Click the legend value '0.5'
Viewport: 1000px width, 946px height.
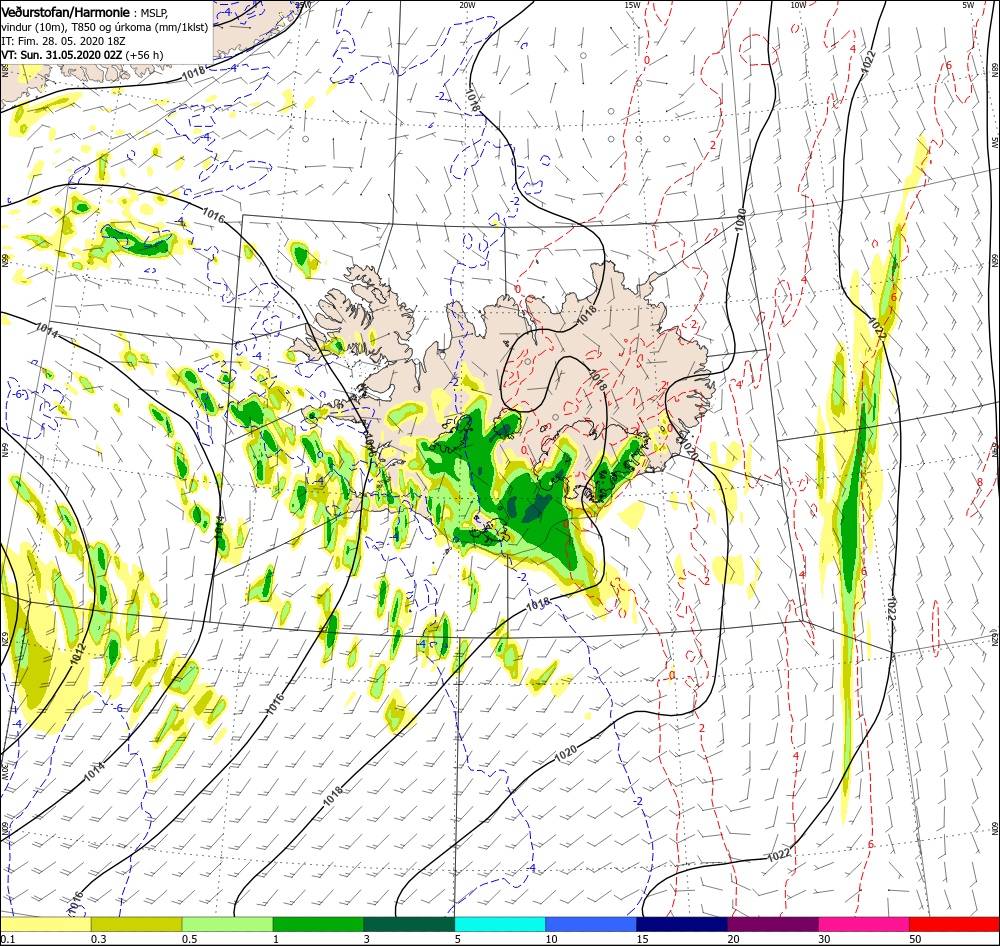tap(189, 939)
